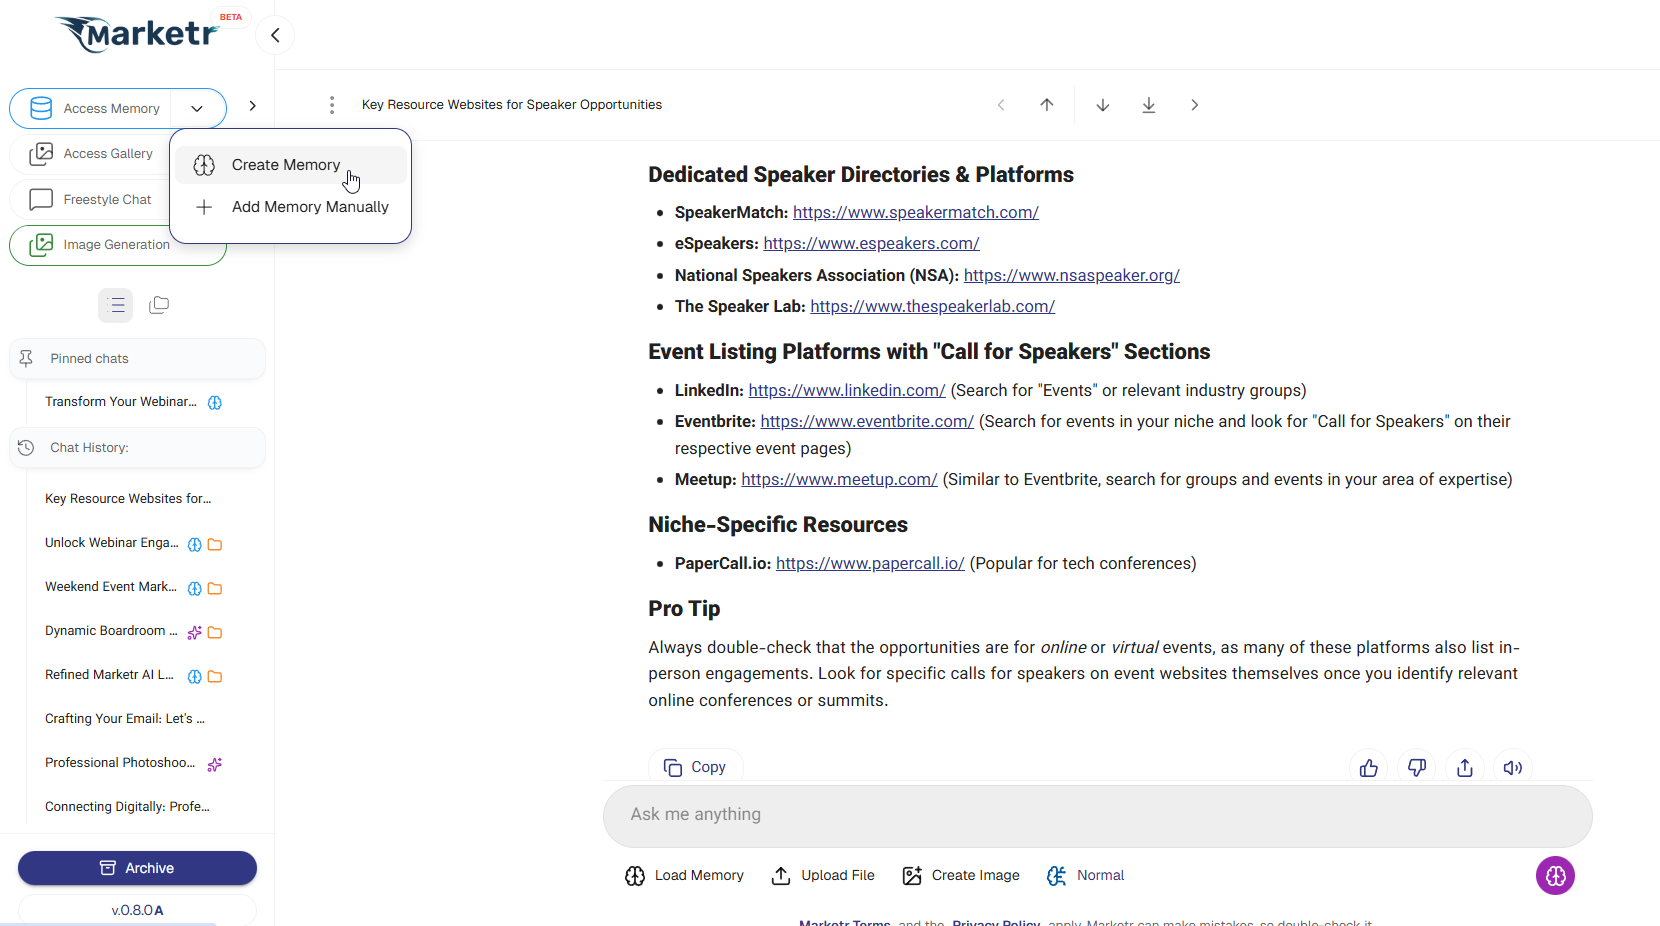Click memory icon beside Weekend Event chat
Image resolution: width=1660 pixels, height=926 pixels.
[195, 589]
